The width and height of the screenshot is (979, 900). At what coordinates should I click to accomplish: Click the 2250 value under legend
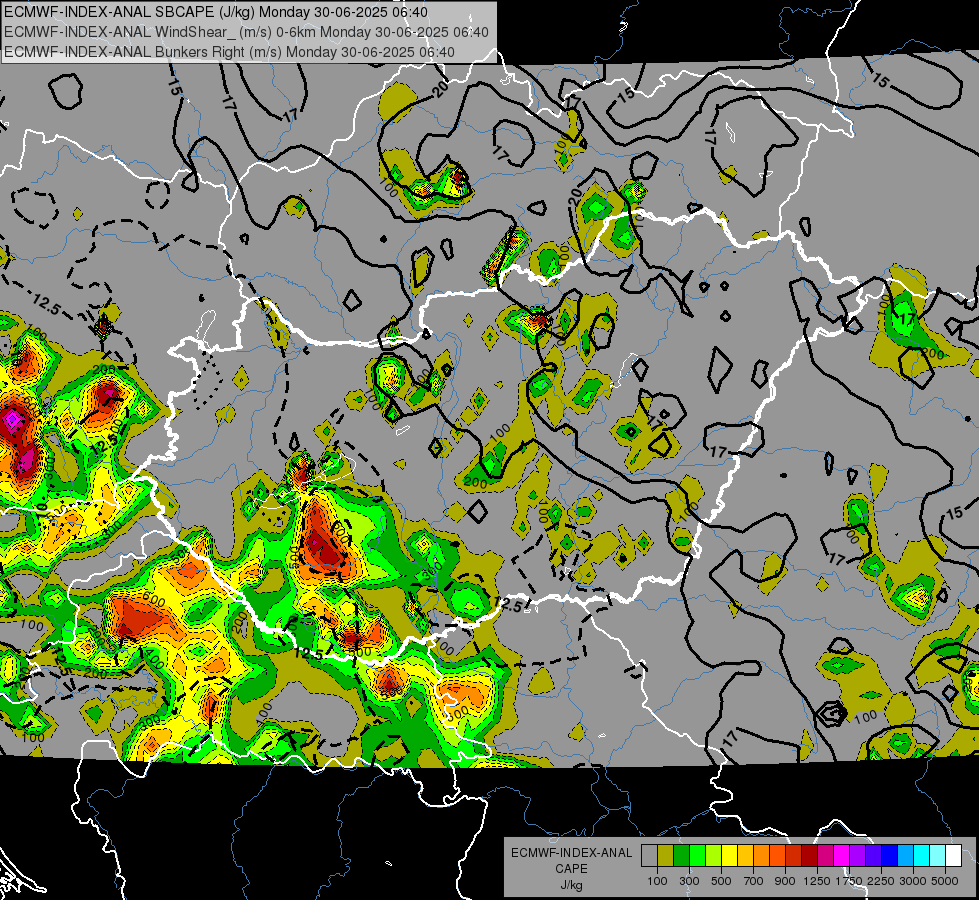881,881
